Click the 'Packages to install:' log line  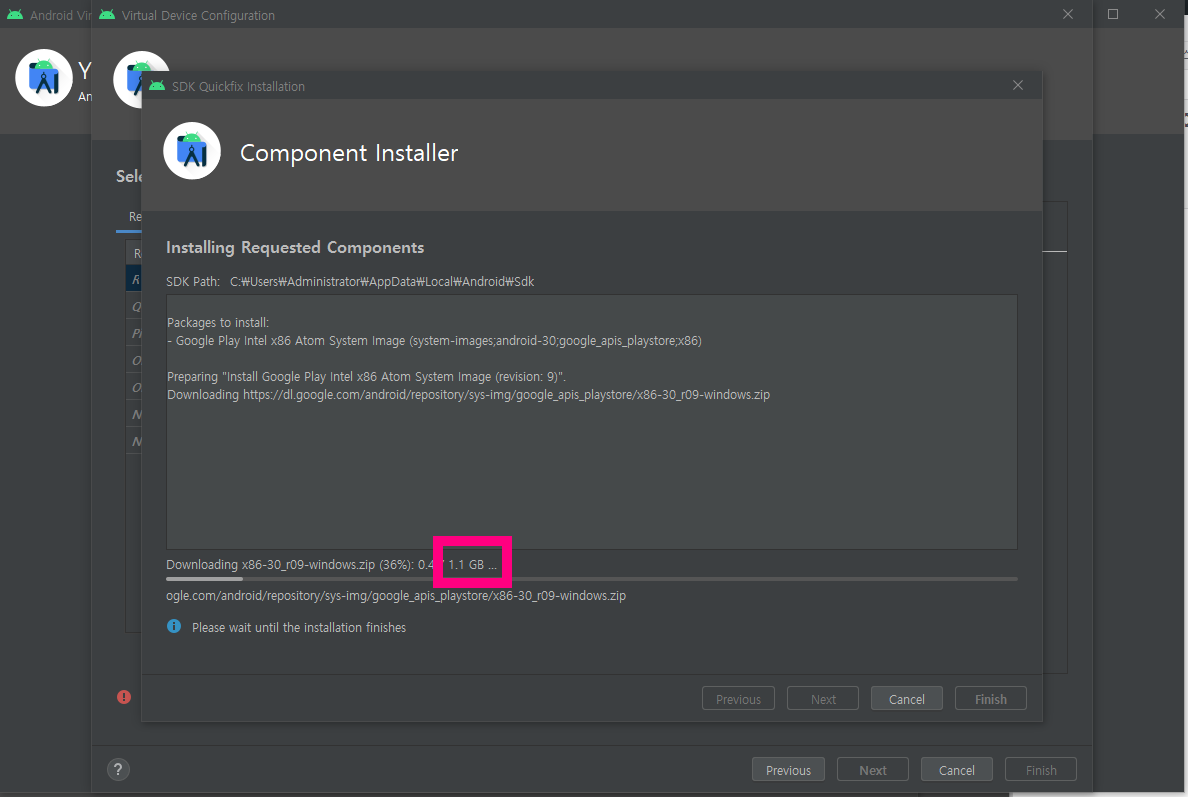[217, 323]
